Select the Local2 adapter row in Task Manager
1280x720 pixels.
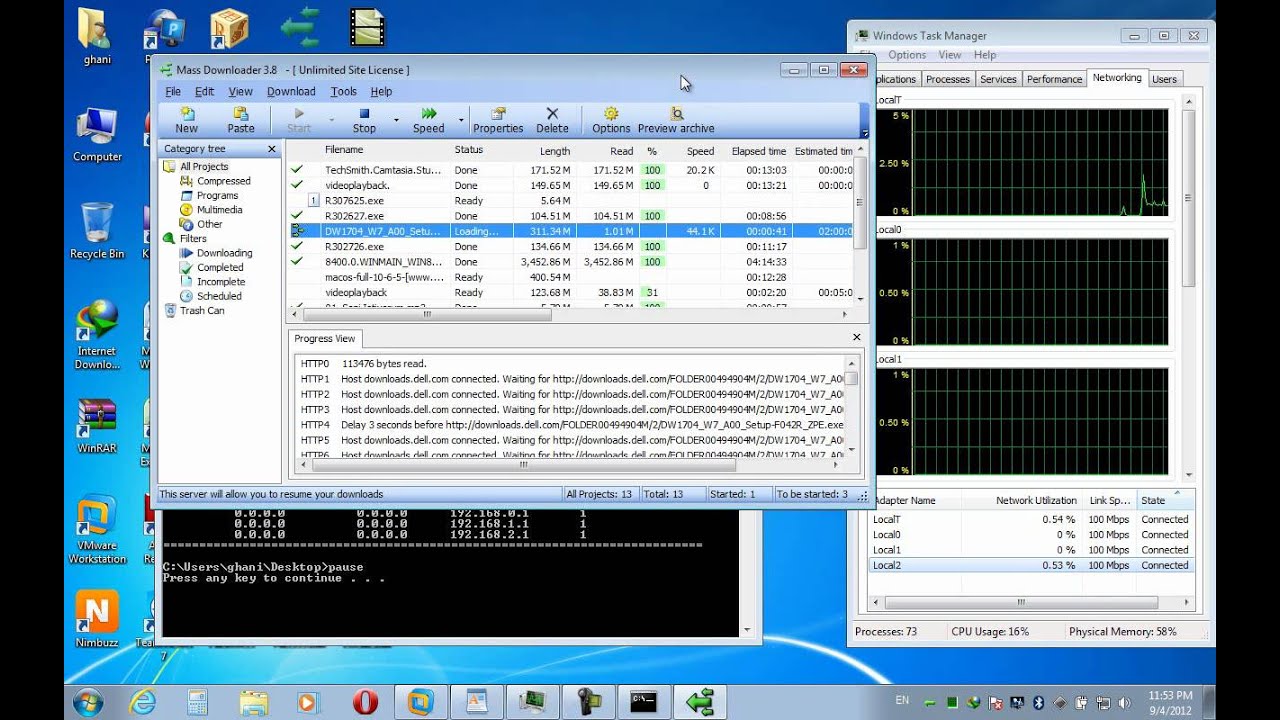[x=1031, y=565]
